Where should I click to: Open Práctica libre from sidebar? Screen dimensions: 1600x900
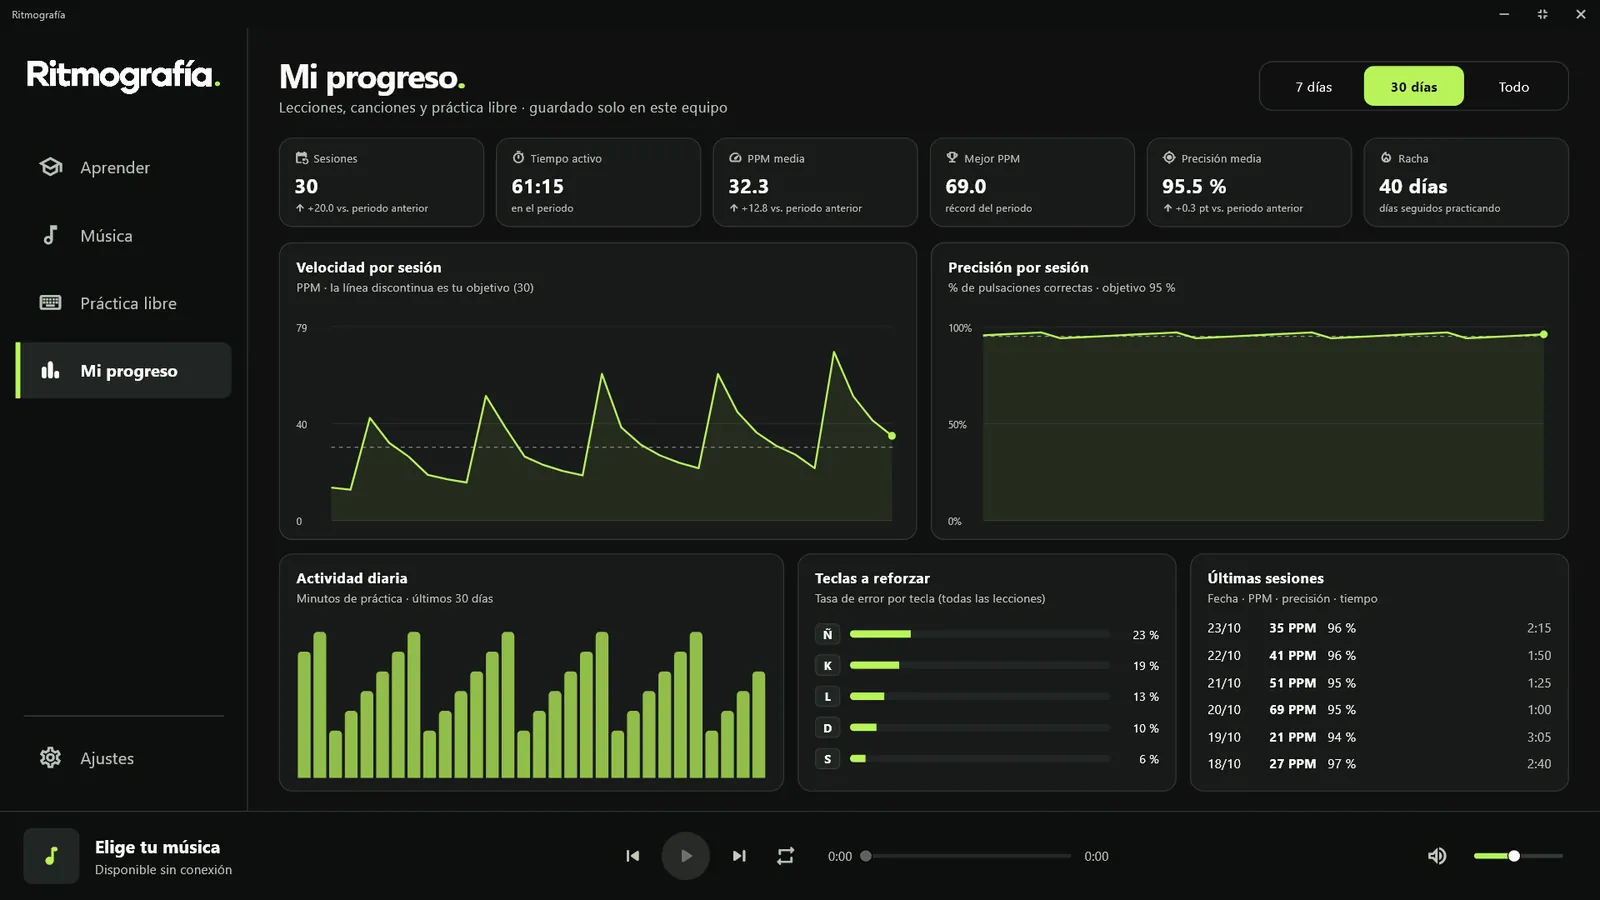(x=124, y=303)
